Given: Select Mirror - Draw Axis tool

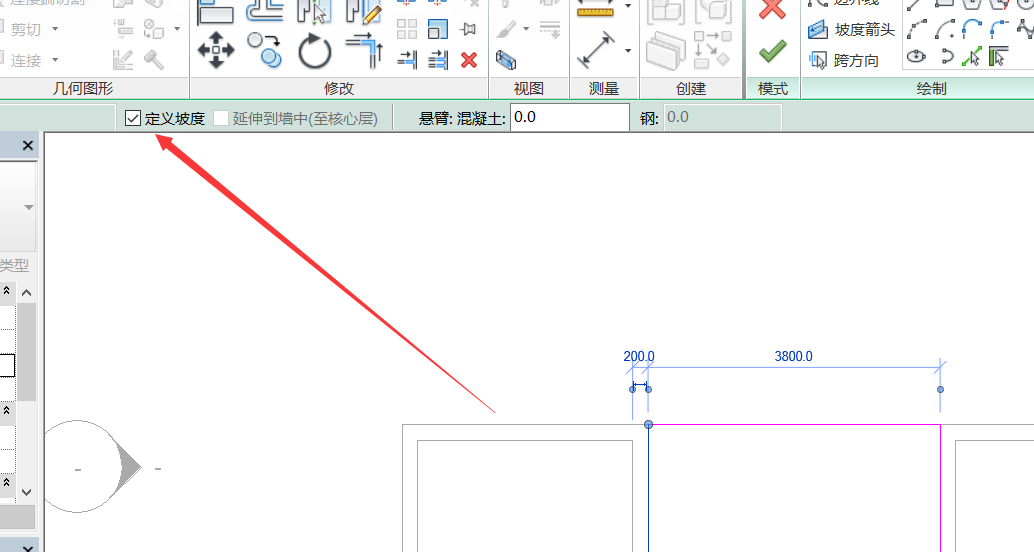Looking at the screenshot, I should (x=364, y=11).
